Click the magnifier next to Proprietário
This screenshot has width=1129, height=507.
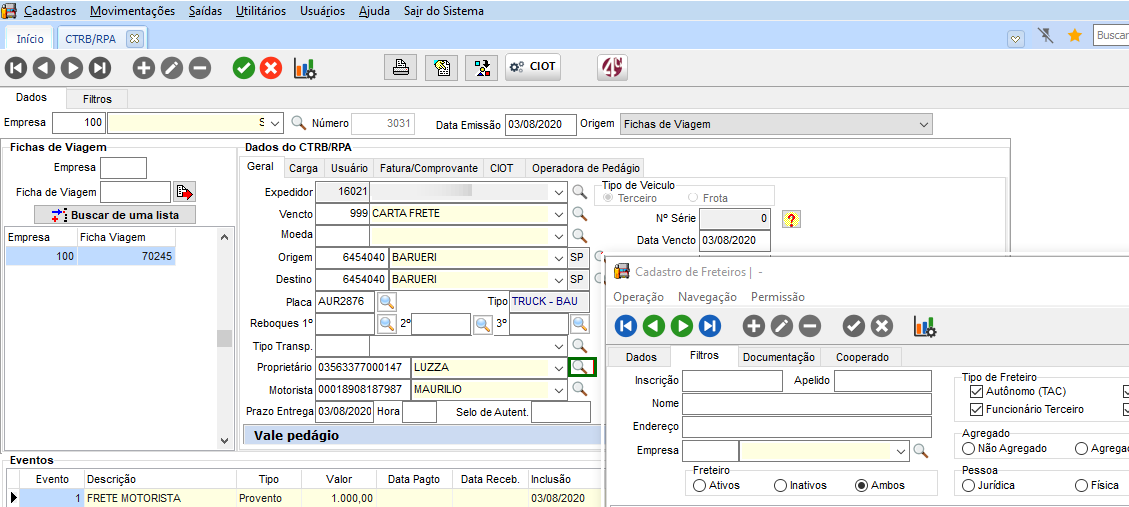pos(581,367)
